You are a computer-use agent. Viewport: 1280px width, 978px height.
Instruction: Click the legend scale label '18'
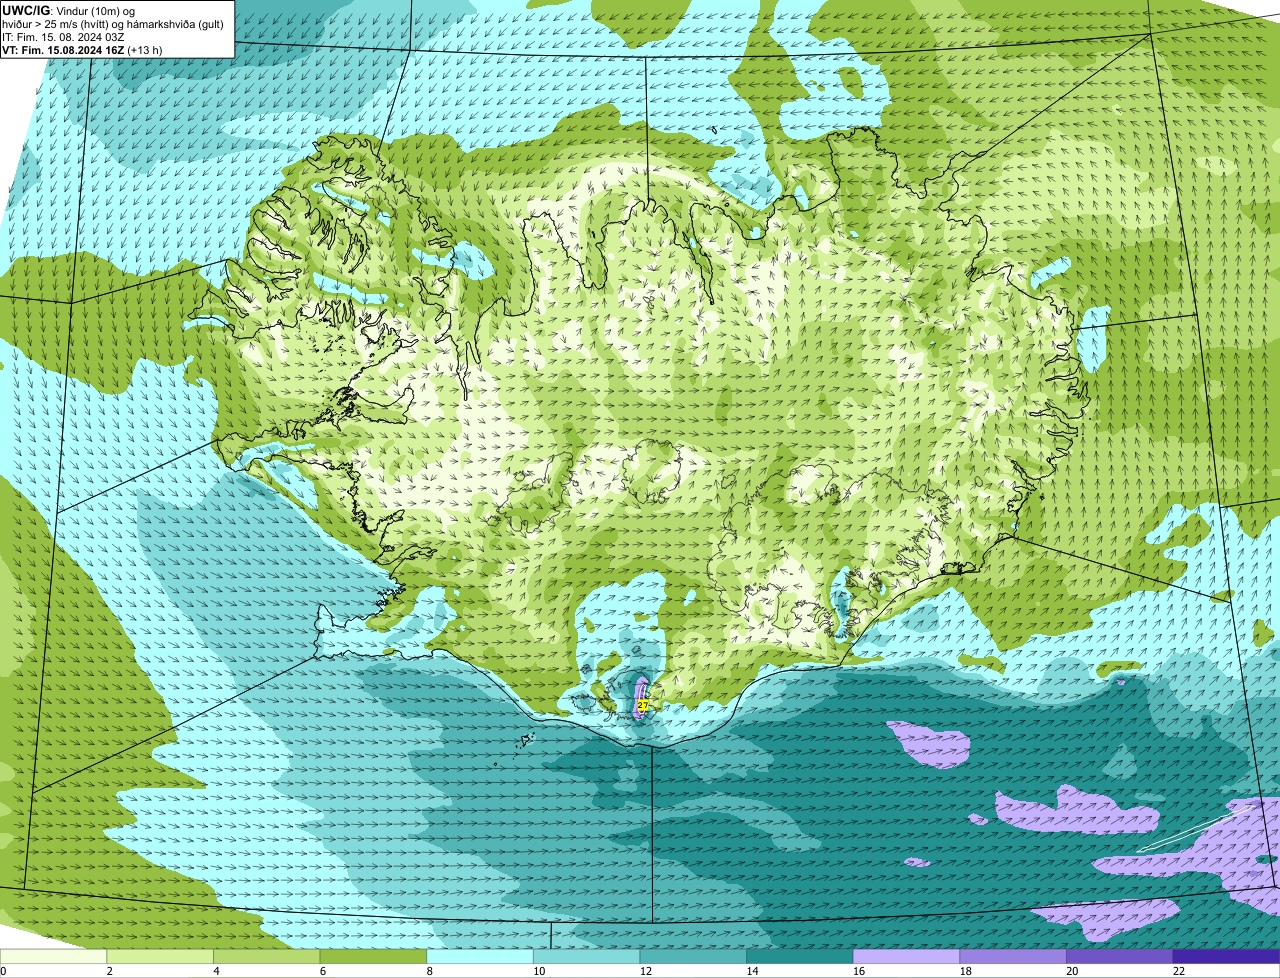tap(966, 971)
